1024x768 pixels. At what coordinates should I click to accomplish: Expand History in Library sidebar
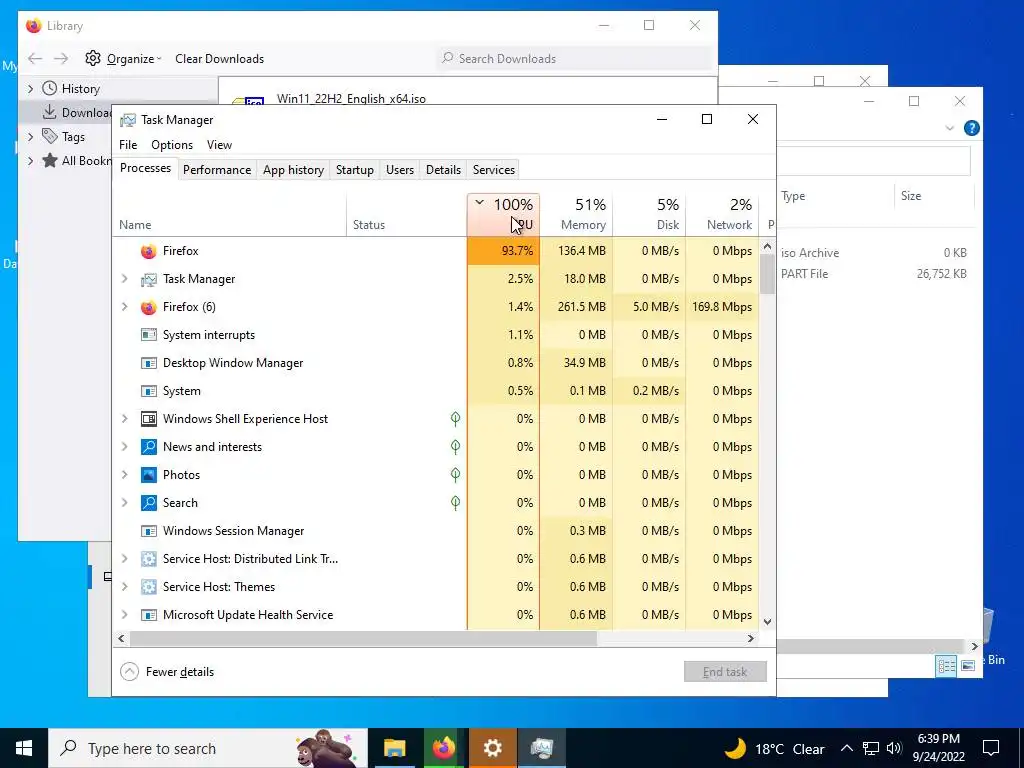30,89
